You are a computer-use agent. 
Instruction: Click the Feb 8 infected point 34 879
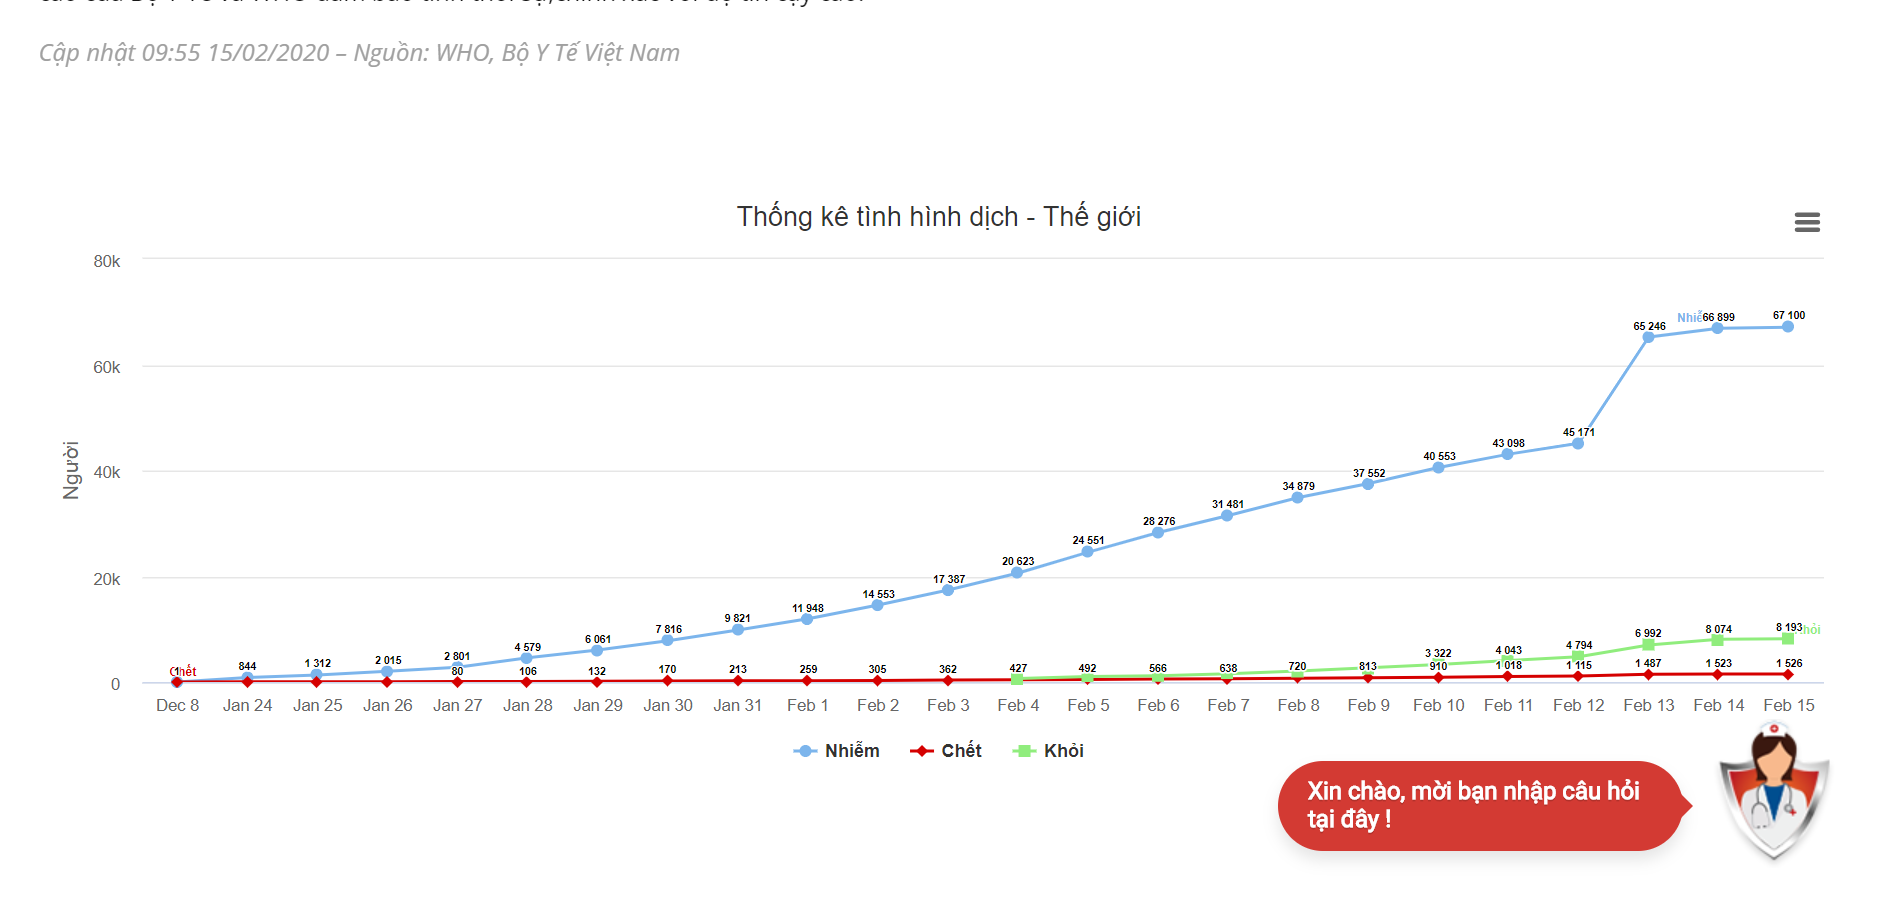[x=1297, y=498]
